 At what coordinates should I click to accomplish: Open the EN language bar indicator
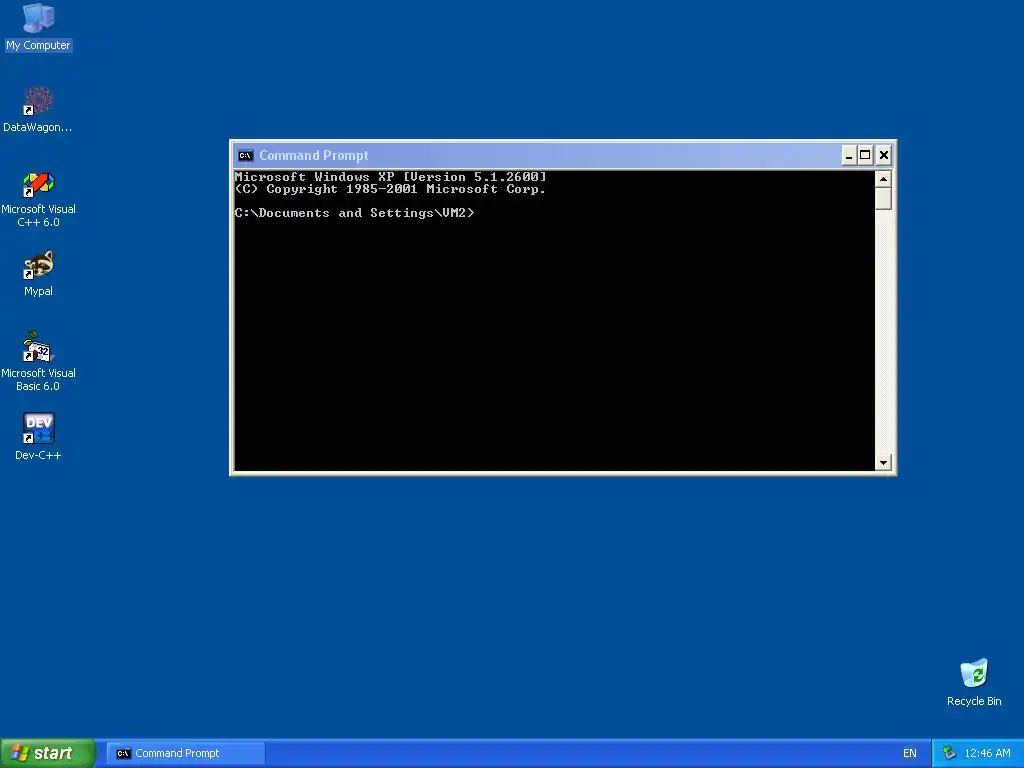click(x=910, y=753)
